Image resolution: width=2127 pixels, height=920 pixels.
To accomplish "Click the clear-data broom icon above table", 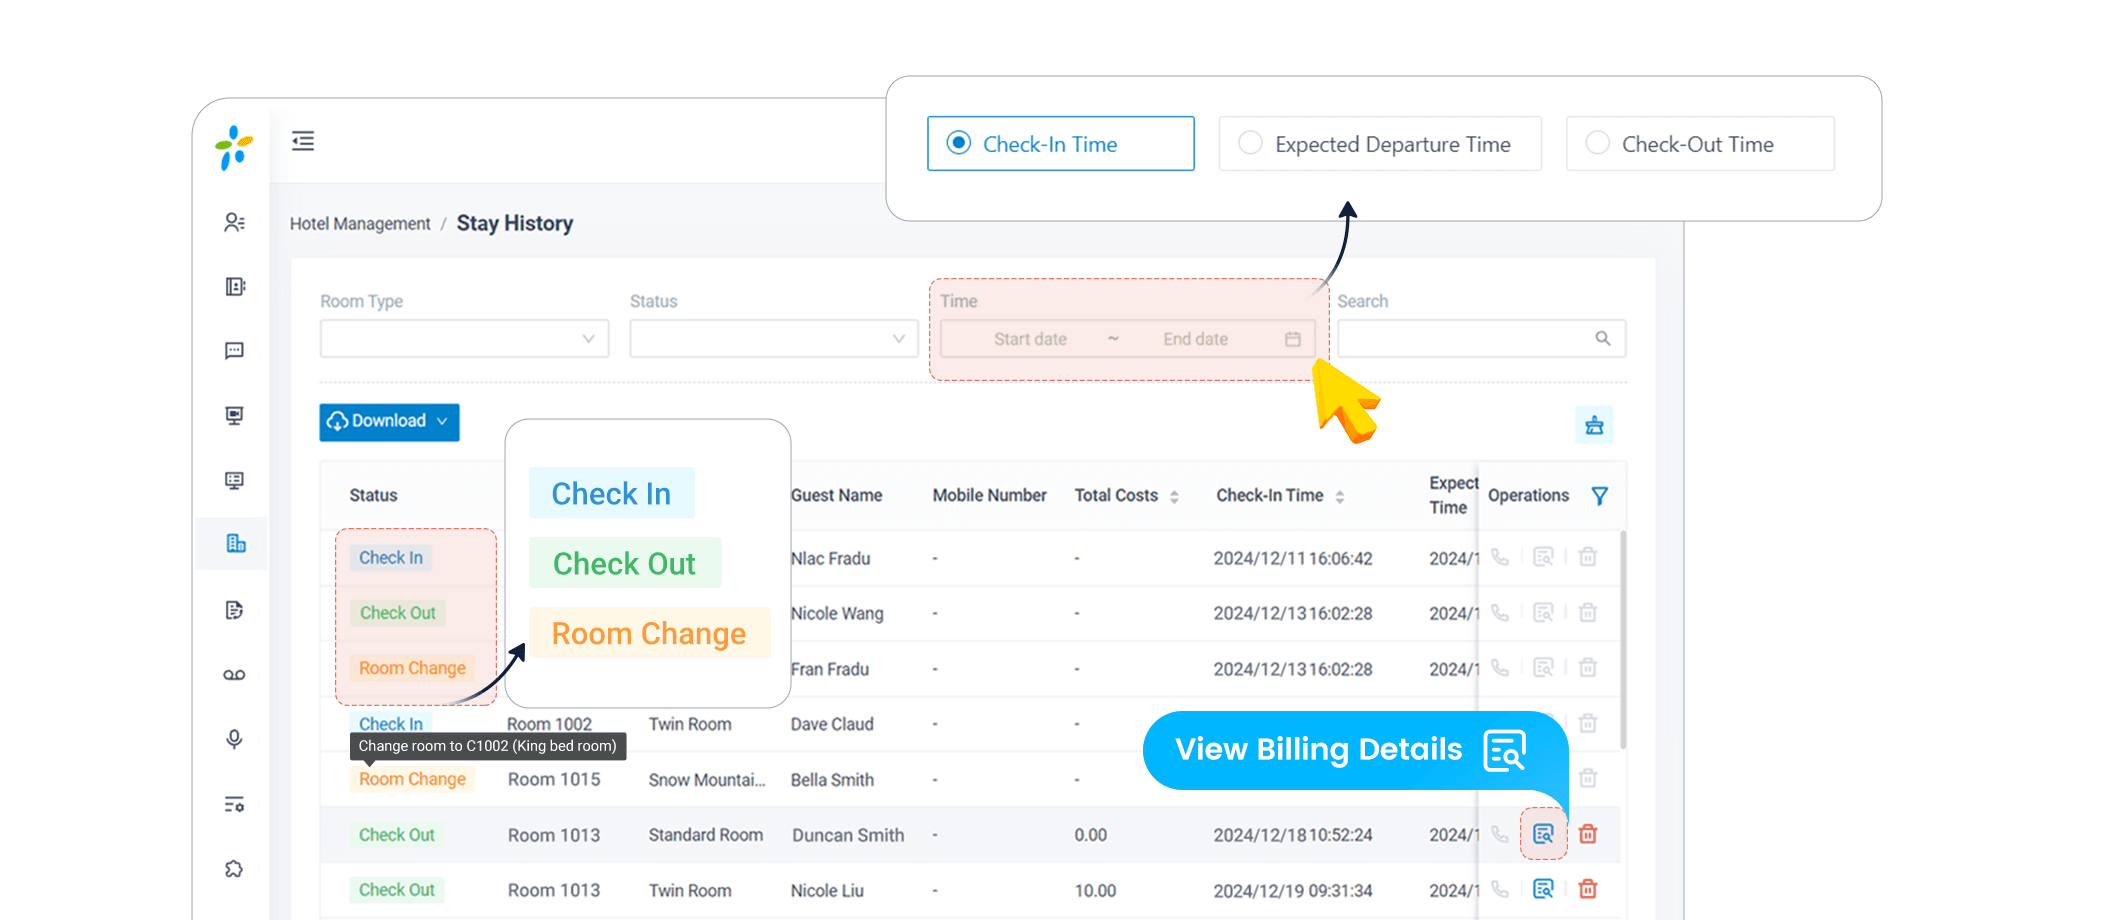I will 1594,425.
